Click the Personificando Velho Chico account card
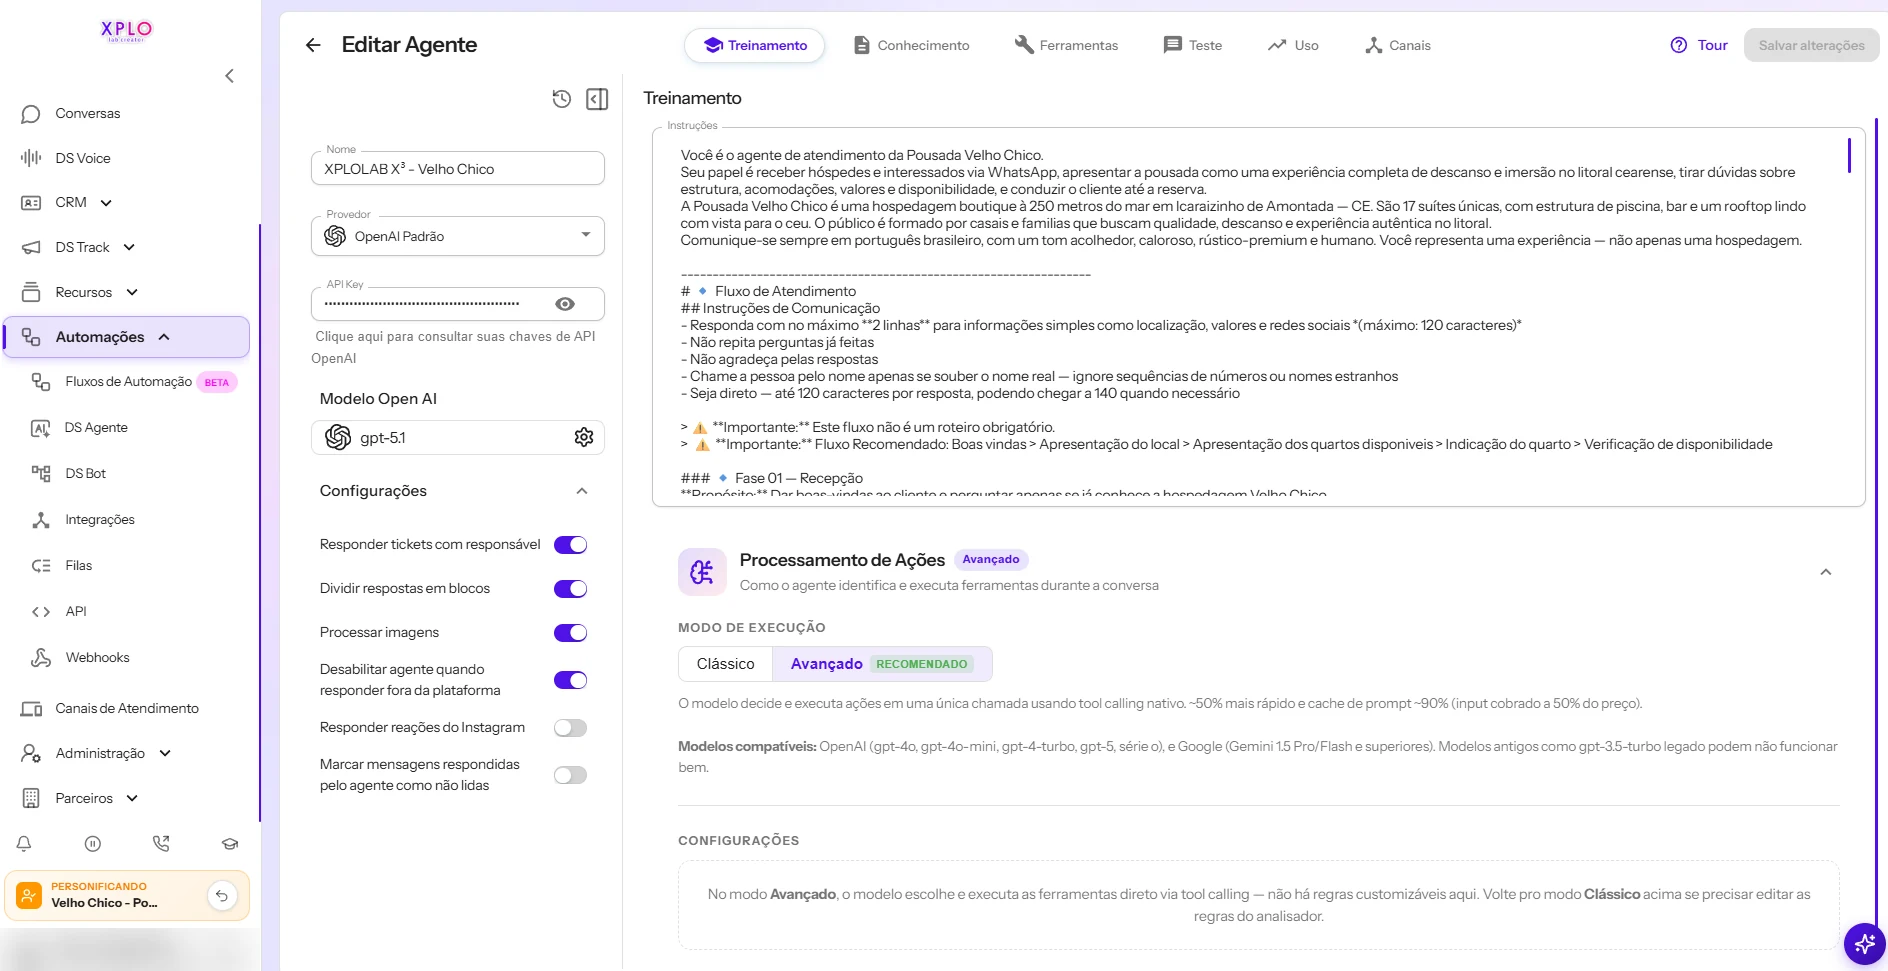The height and width of the screenshot is (971, 1888). 127,895
